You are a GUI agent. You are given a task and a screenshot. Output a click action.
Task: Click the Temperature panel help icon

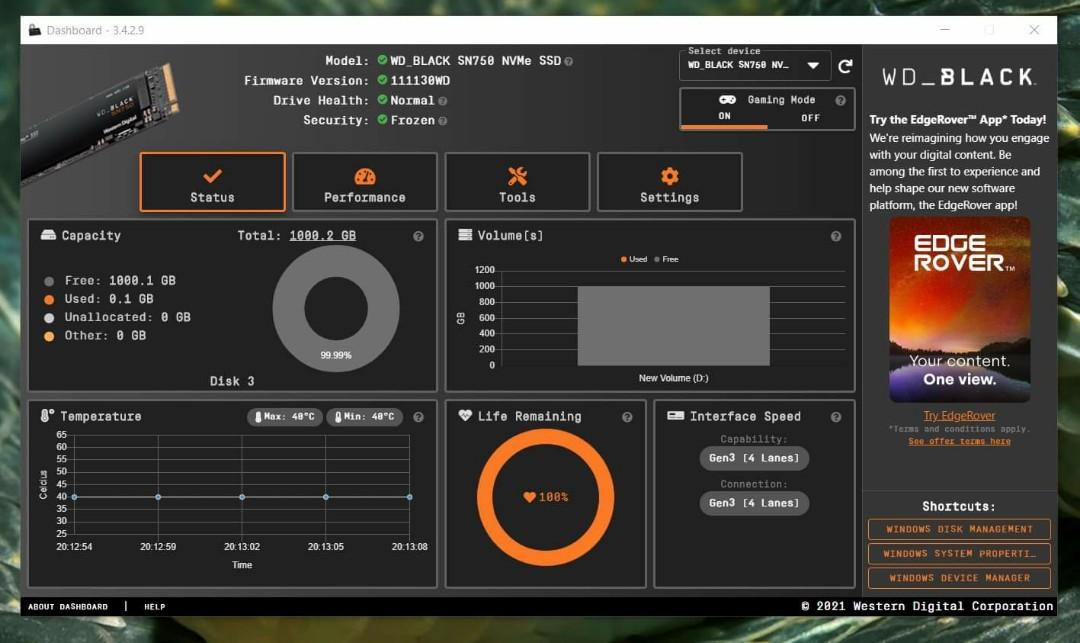point(418,417)
